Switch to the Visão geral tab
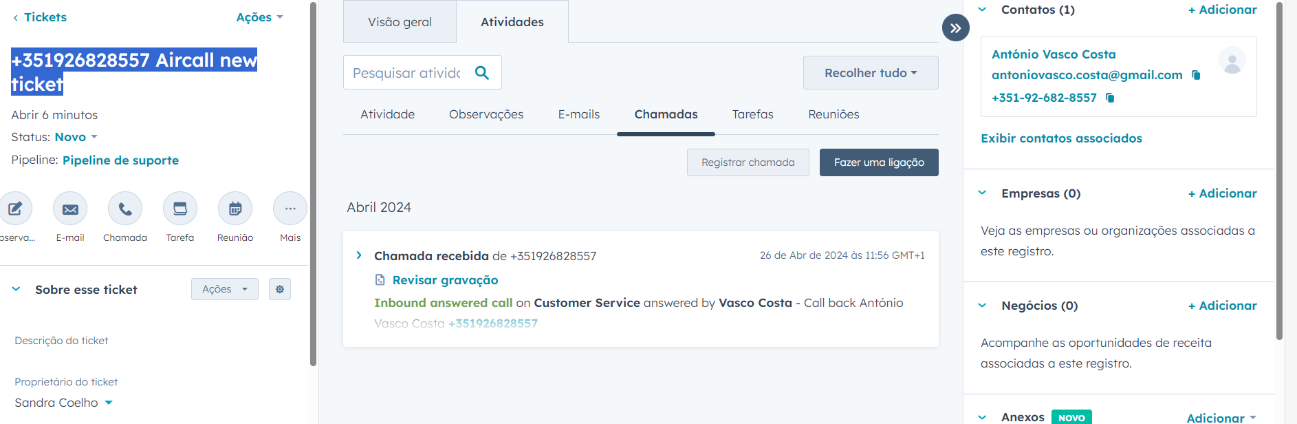The width and height of the screenshot is (1297, 424). [399, 22]
